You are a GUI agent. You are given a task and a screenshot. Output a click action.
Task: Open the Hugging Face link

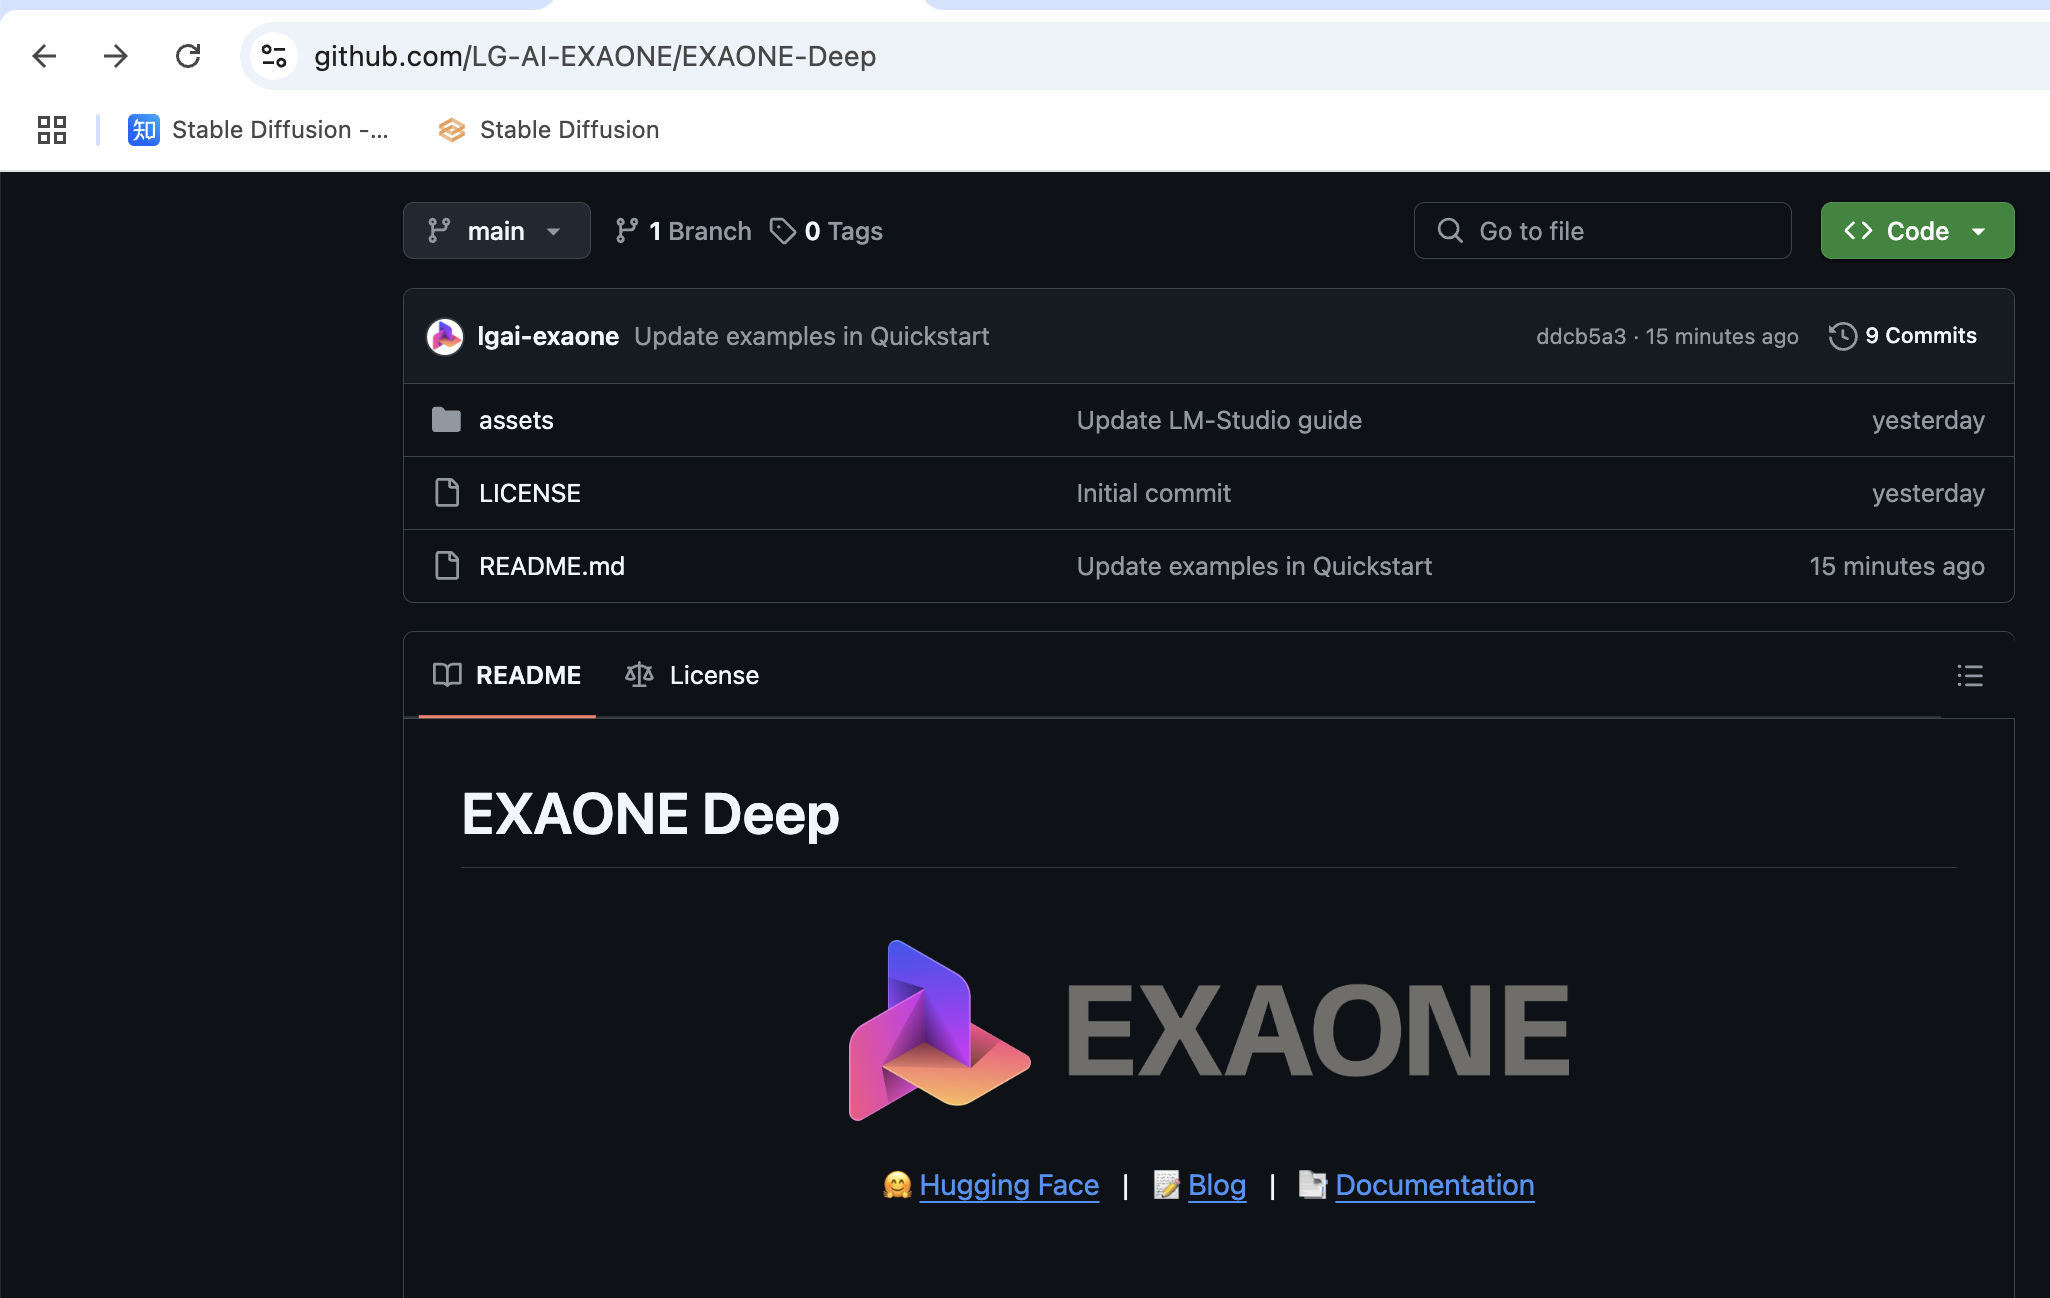(1008, 1185)
